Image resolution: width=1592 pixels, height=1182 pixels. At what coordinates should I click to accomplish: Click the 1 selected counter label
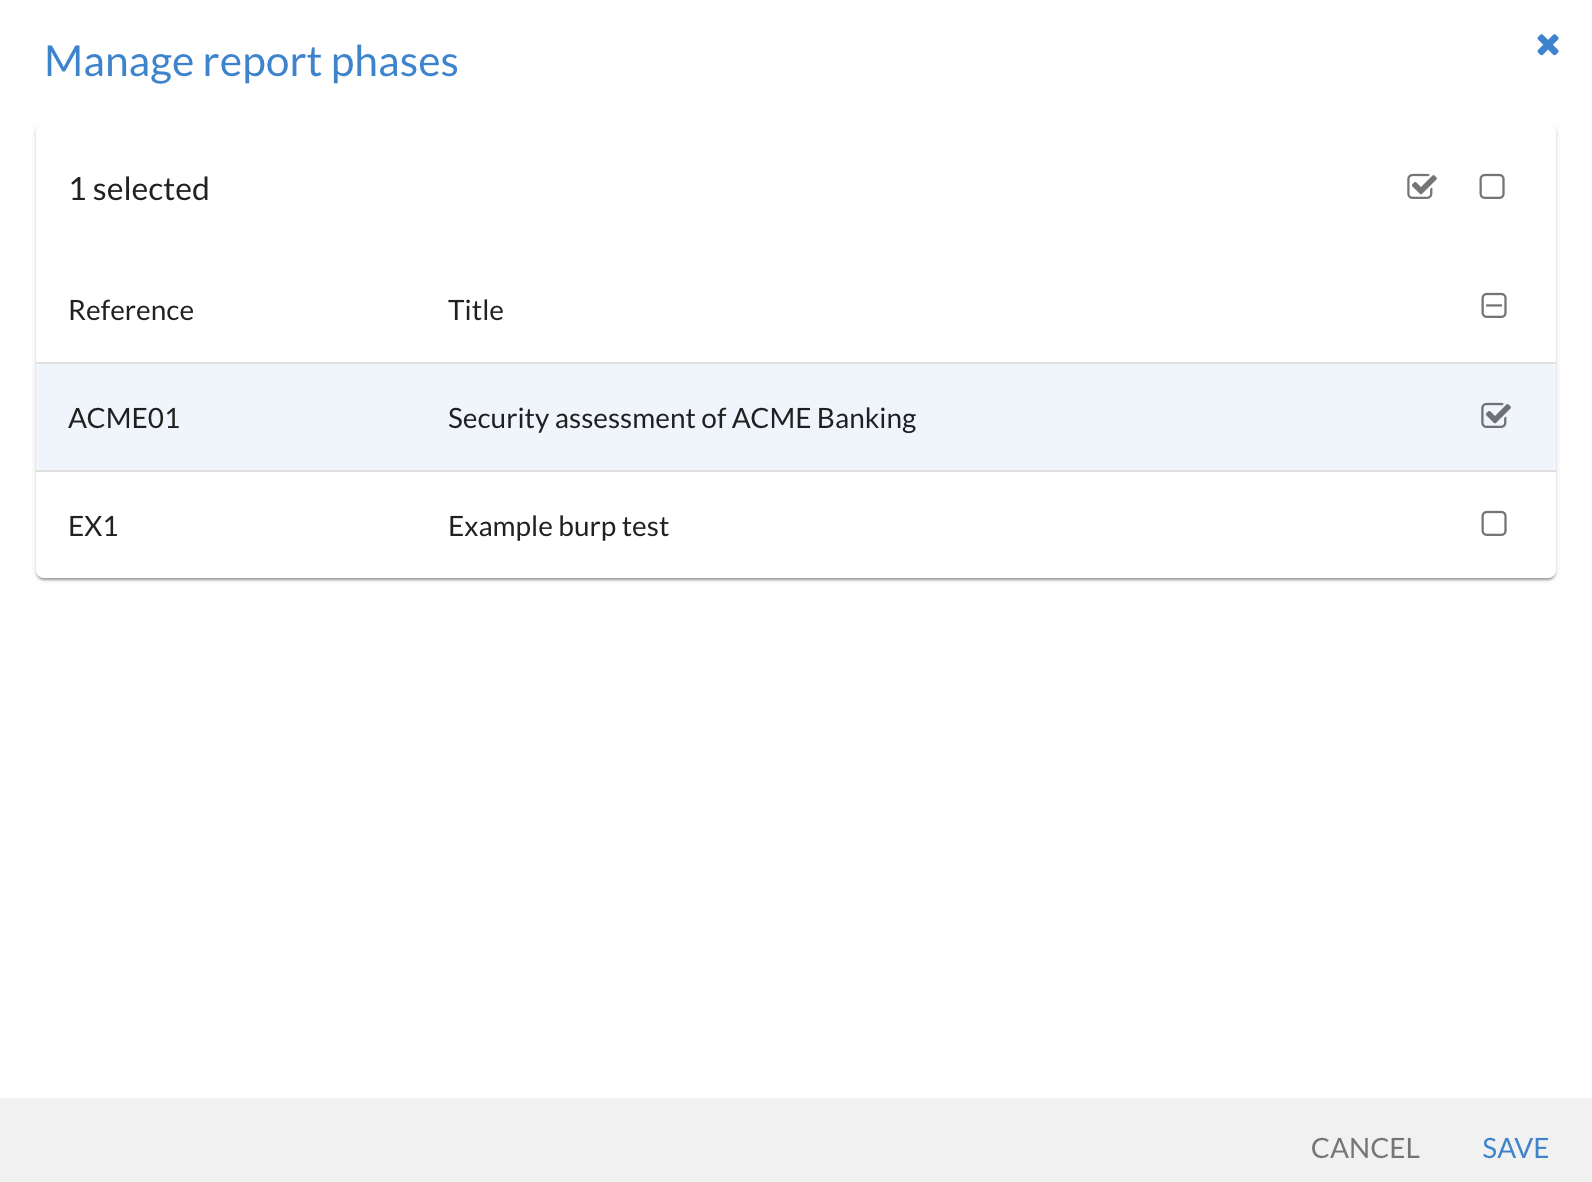pyautogui.click(x=139, y=189)
